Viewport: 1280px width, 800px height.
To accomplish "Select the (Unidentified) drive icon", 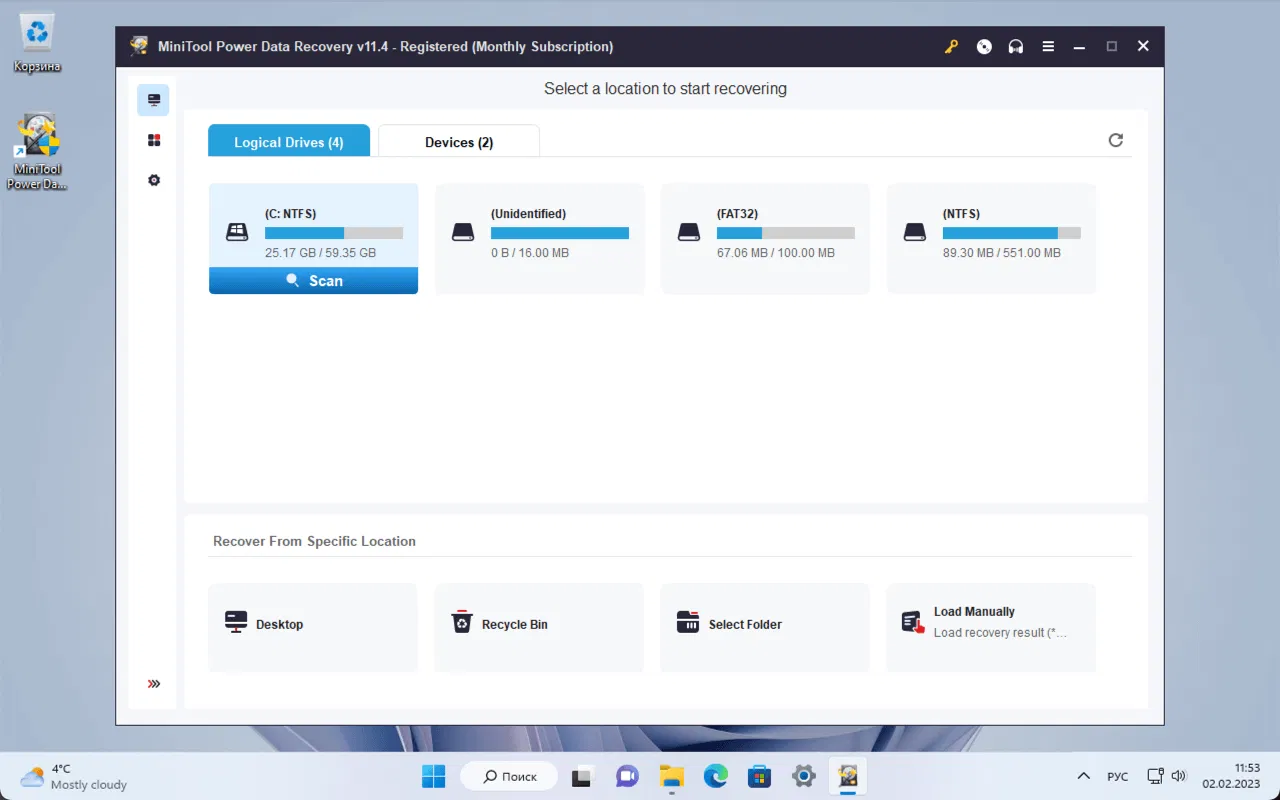I will click(463, 232).
